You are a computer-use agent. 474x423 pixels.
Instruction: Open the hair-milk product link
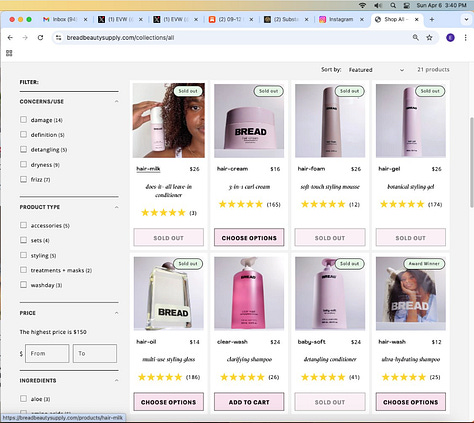(x=148, y=169)
